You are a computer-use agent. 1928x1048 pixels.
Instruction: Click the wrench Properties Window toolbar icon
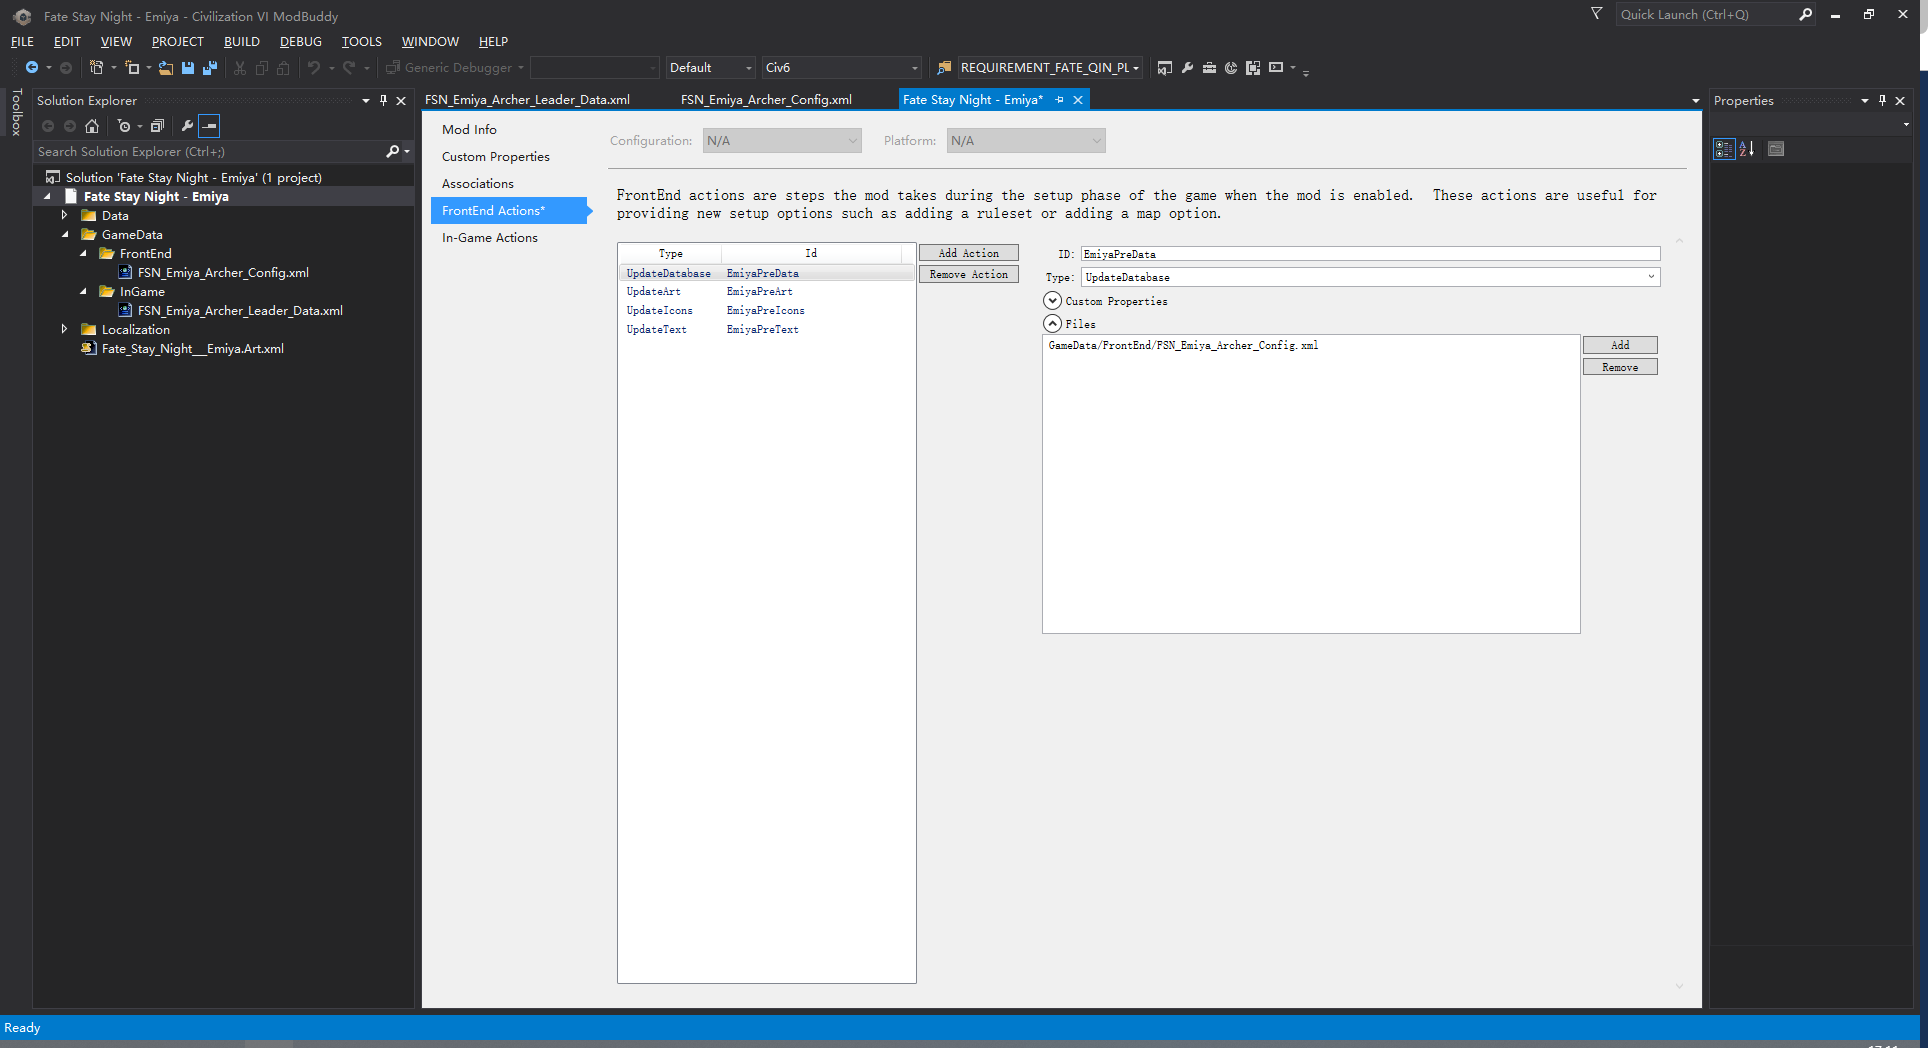click(1187, 68)
